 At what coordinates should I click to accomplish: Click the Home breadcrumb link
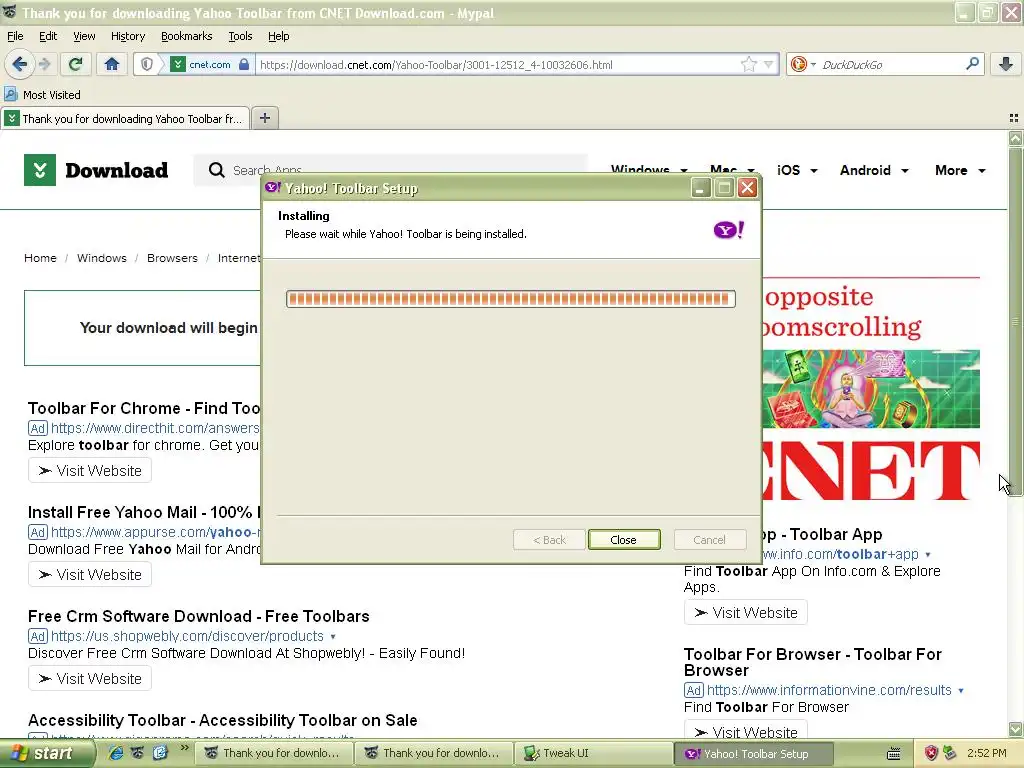[40, 258]
